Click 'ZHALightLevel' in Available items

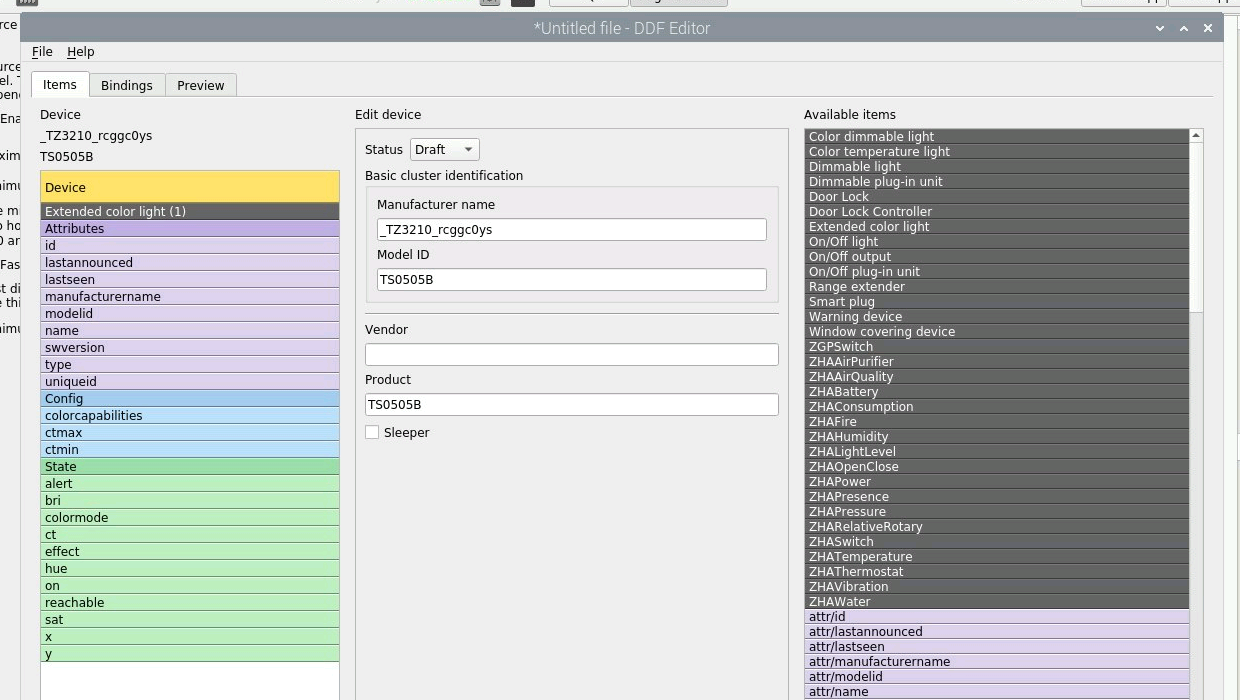tap(997, 452)
